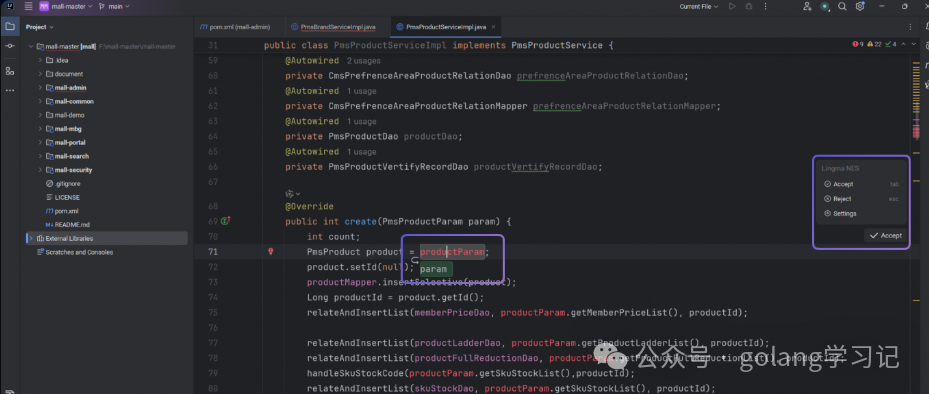929x394 pixels.
Task: Click the green typos count 4
Action: coord(890,44)
